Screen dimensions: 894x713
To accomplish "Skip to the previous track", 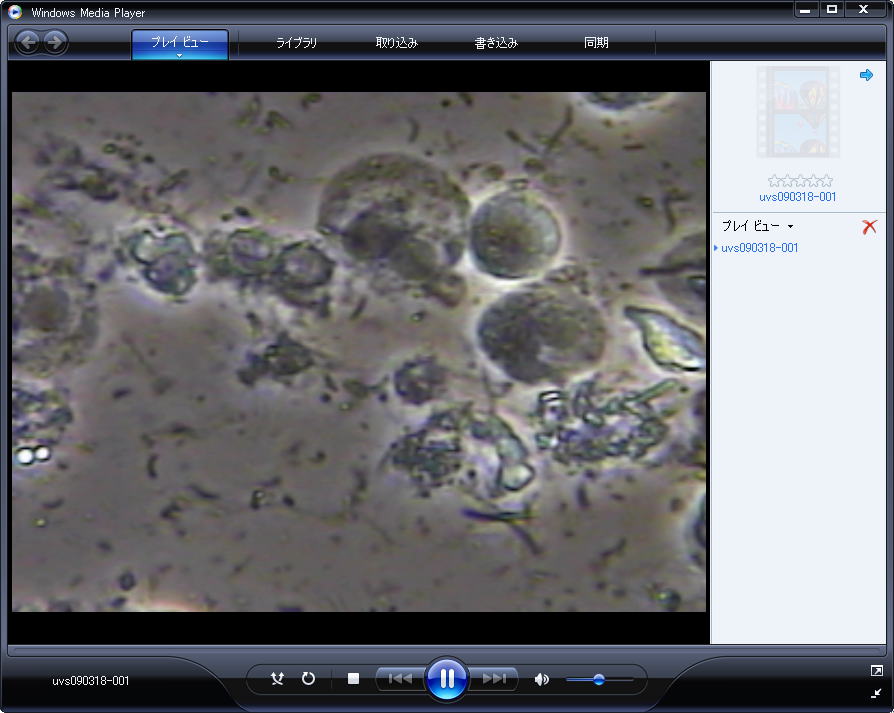I will point(400,679).
